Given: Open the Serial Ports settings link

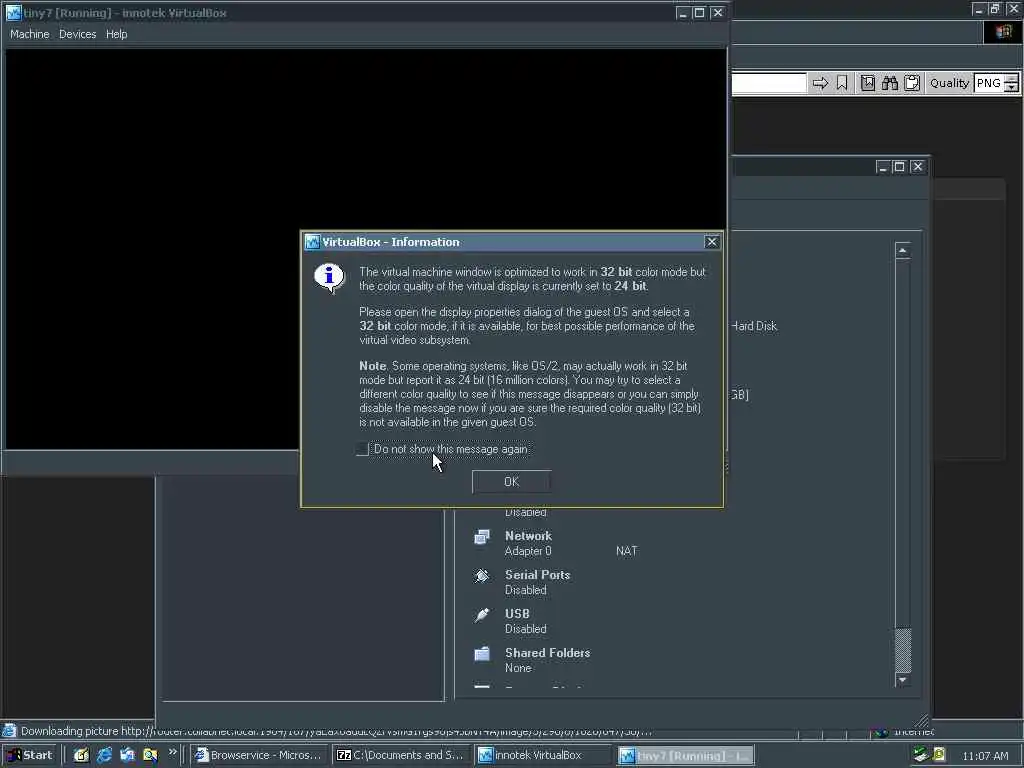Looking at the screenshot, I should [x=537, y=575].
